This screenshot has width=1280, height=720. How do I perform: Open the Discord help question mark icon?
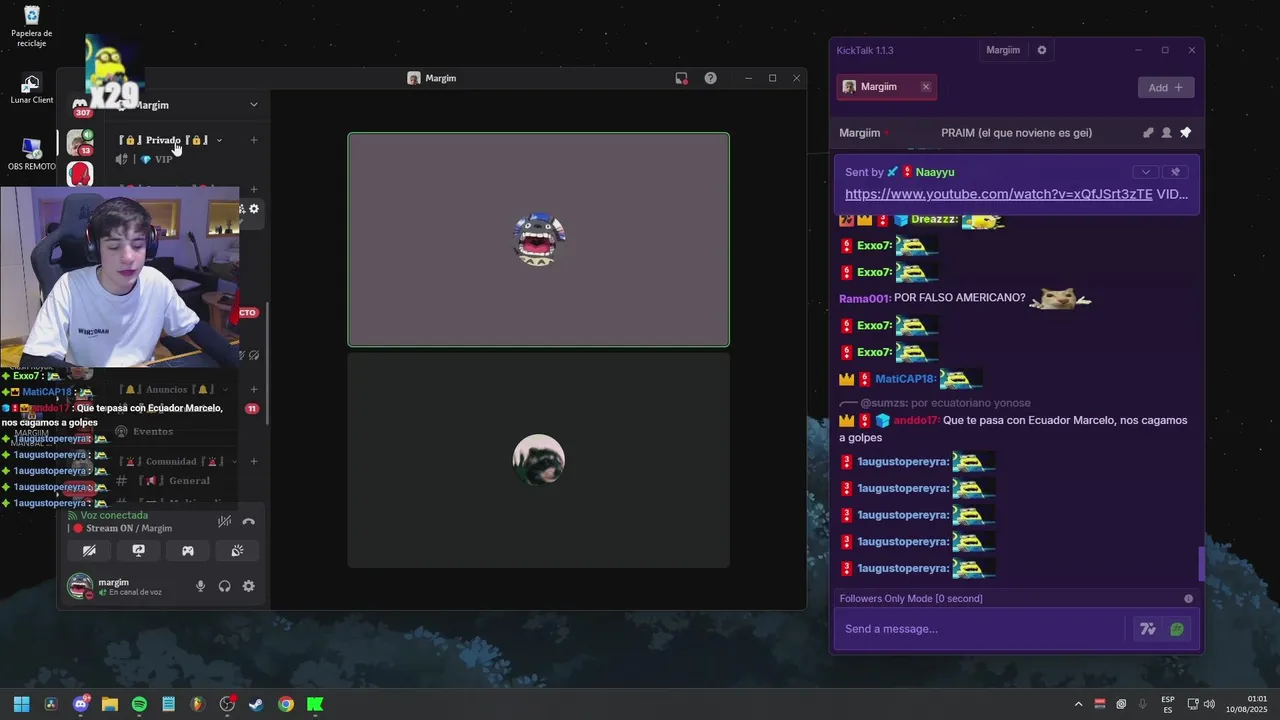pos(710,78)
